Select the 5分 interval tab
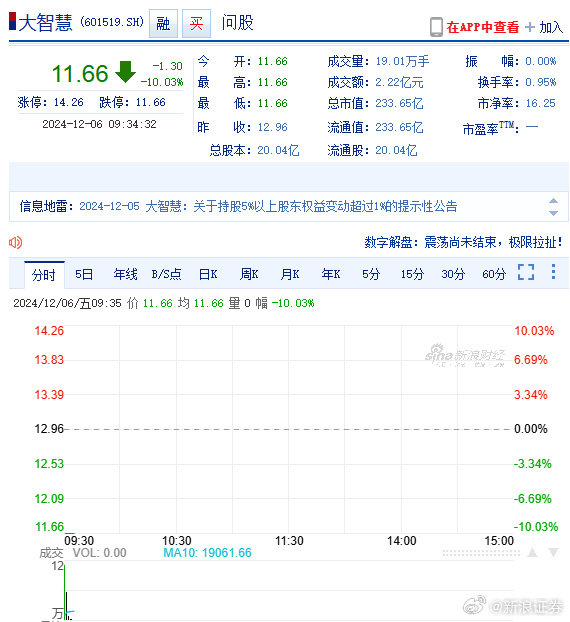 [x=371, y=274]
